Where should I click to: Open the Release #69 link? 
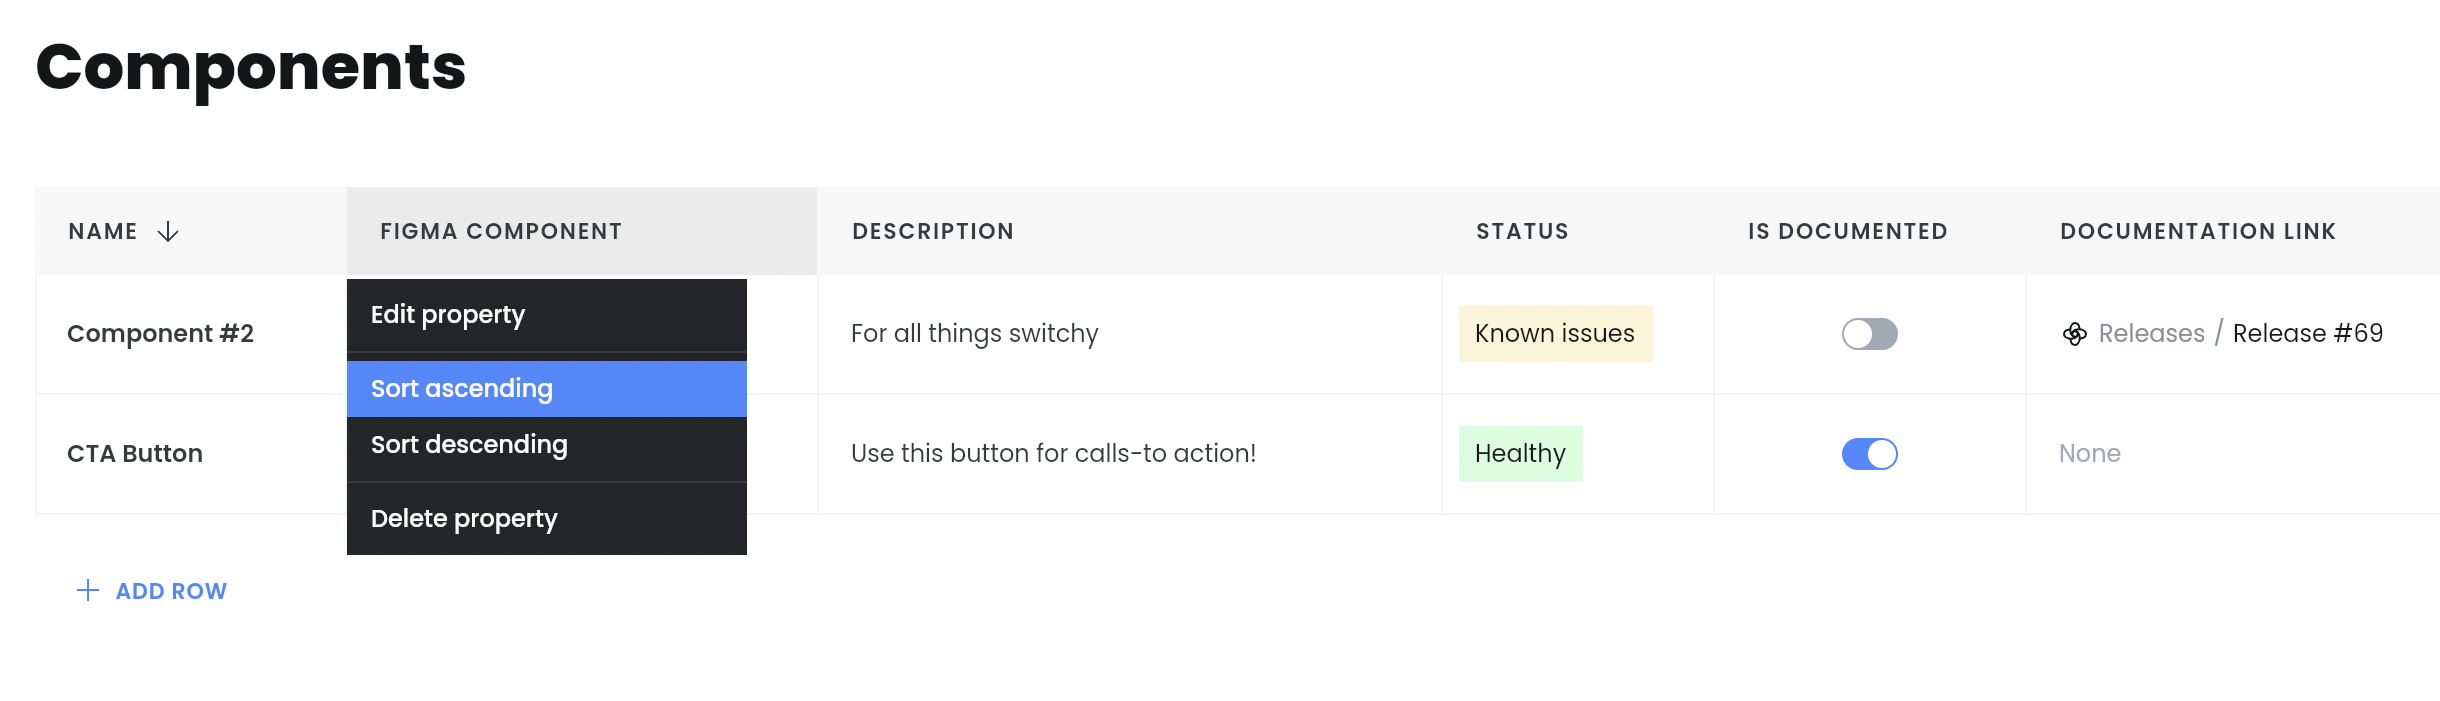pyautogui.click(x=2308, y=334)
